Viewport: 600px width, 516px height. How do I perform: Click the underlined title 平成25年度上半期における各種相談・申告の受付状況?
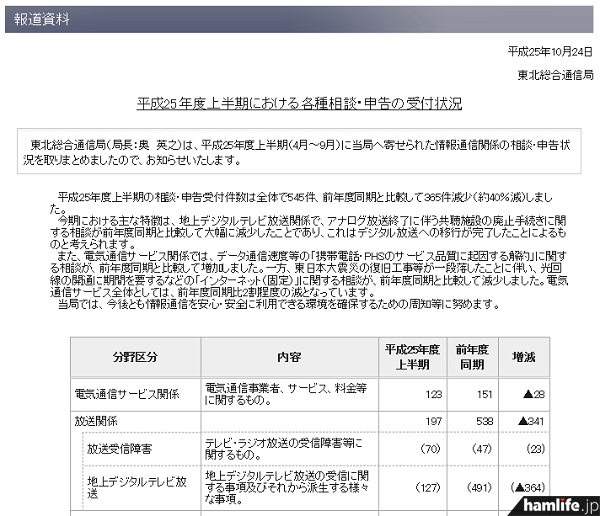click(x=299, y=105)
